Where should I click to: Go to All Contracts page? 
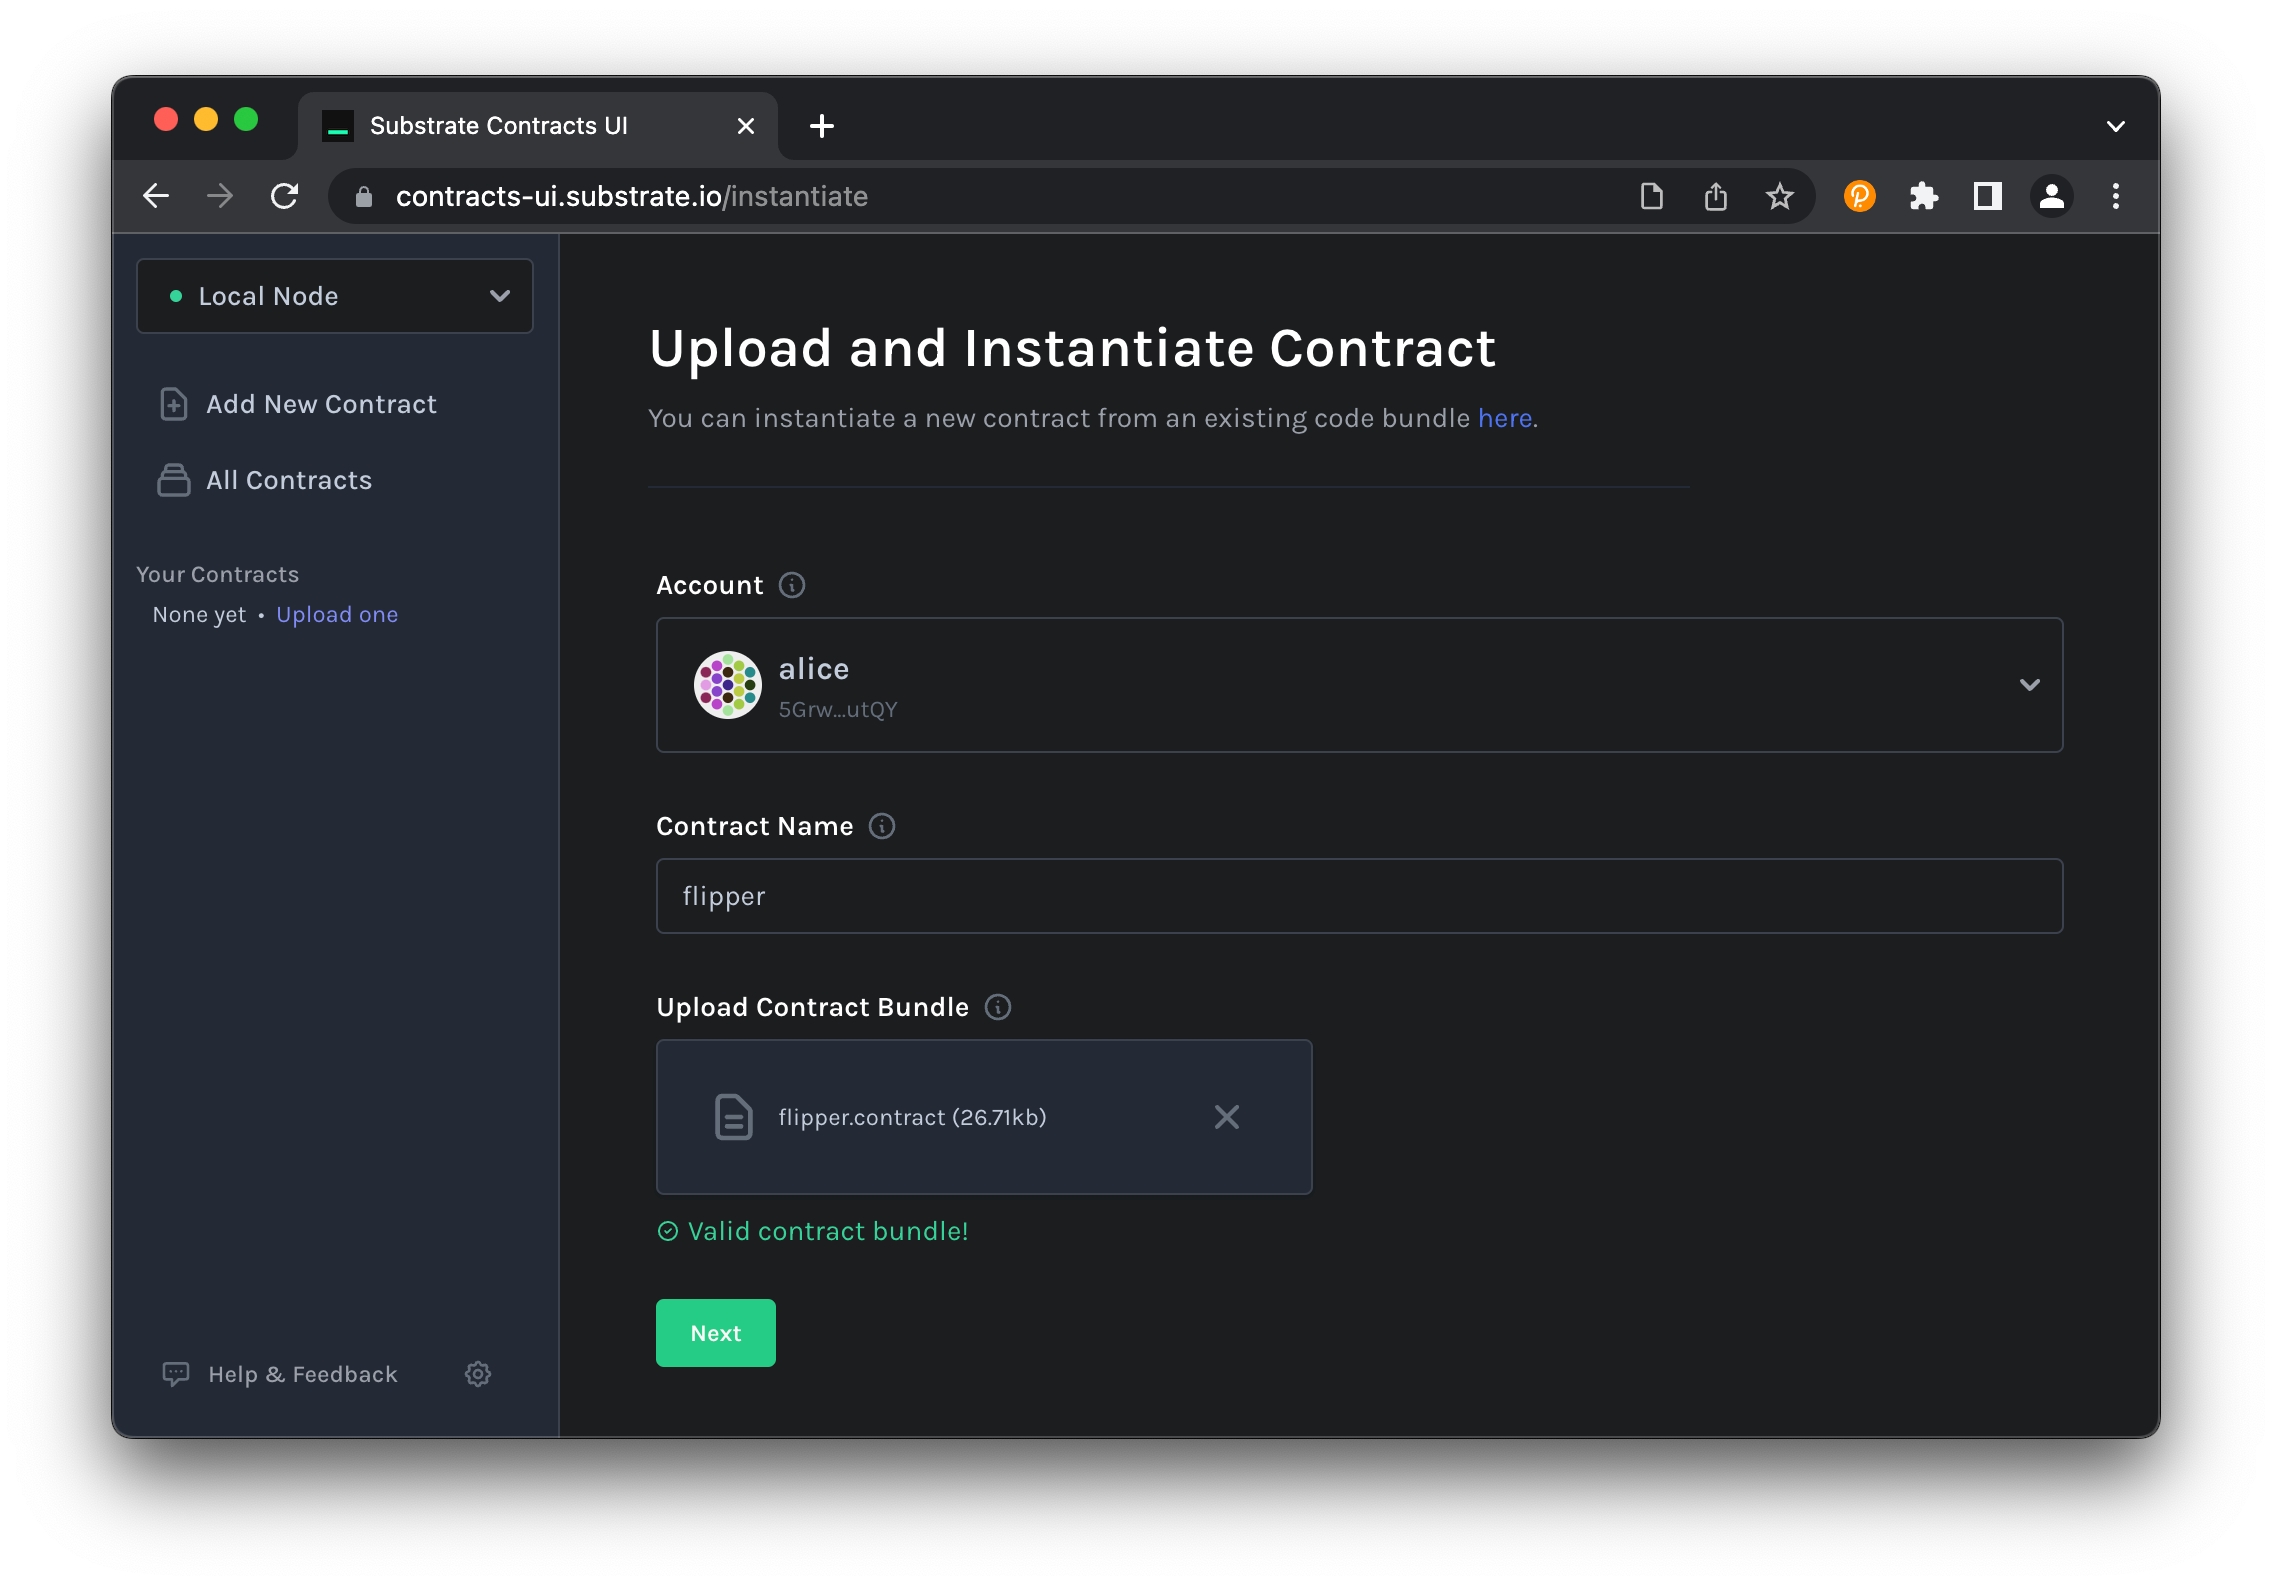[x=288, y=480]
